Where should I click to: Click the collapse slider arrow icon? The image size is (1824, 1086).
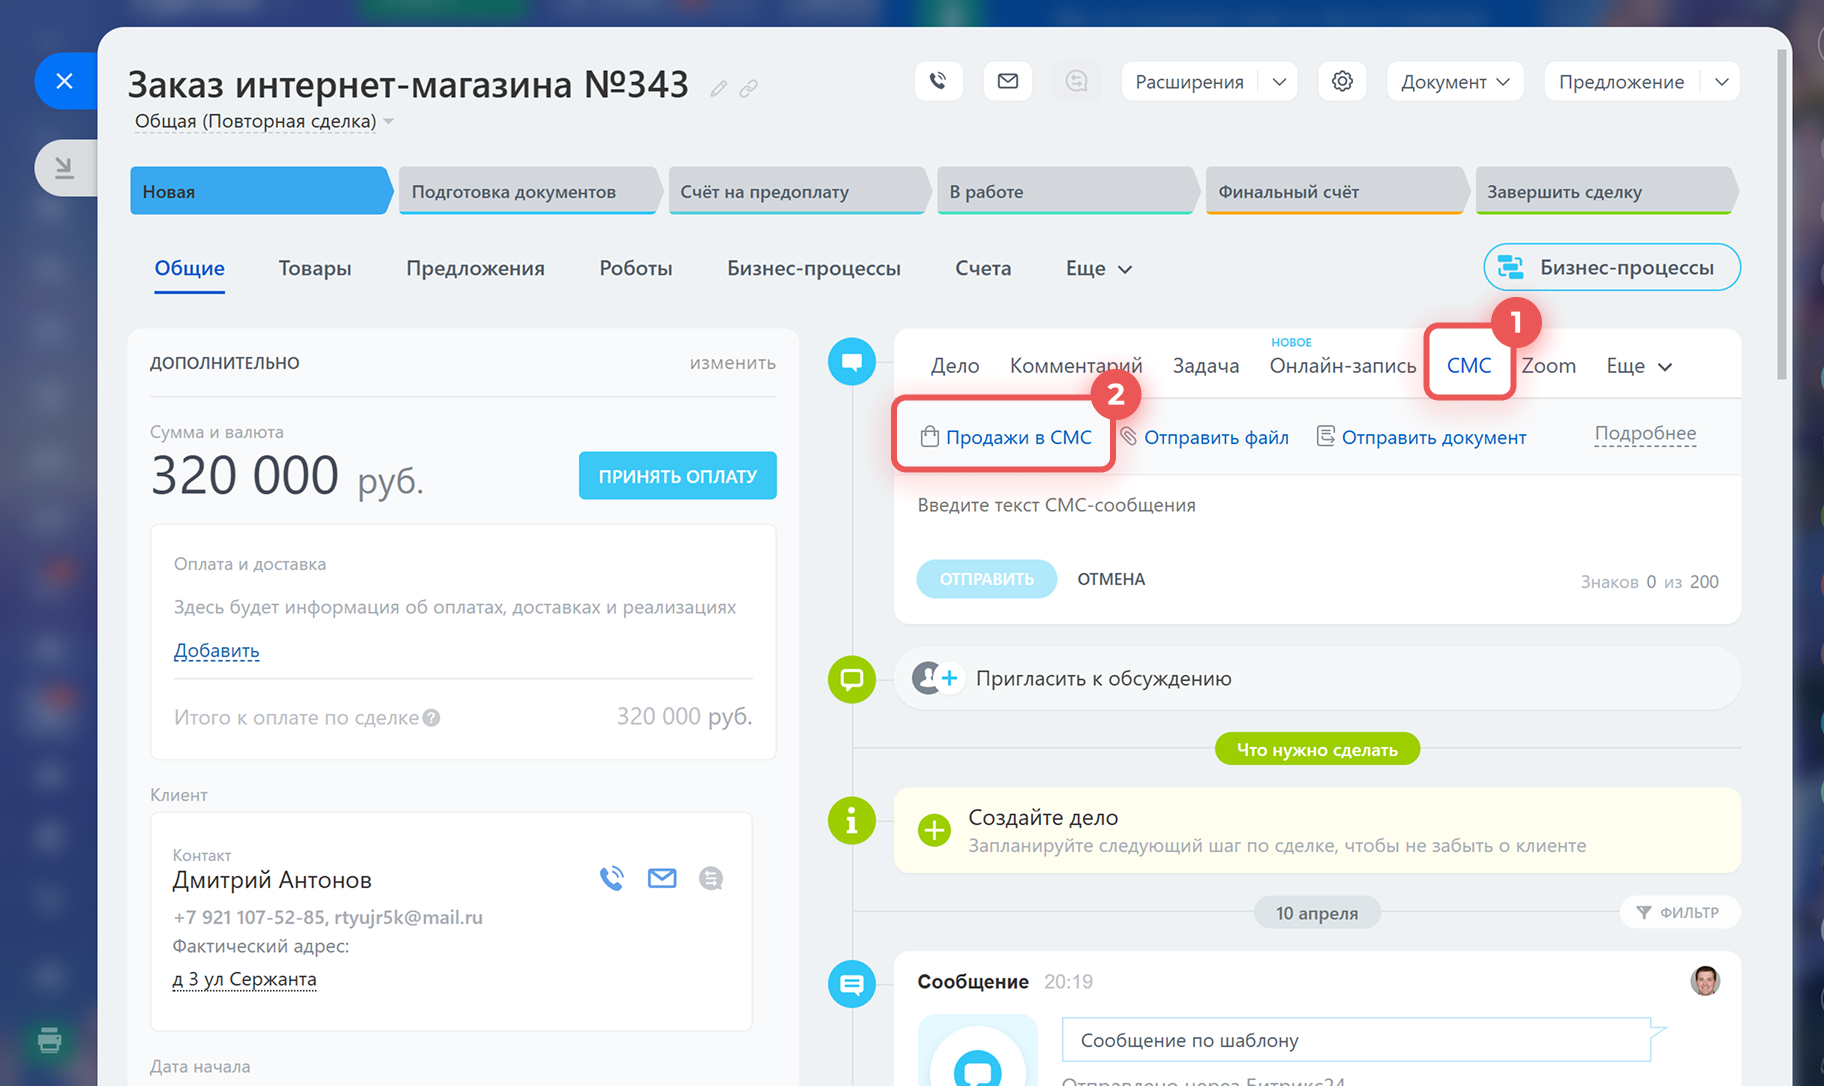(65, 167)
